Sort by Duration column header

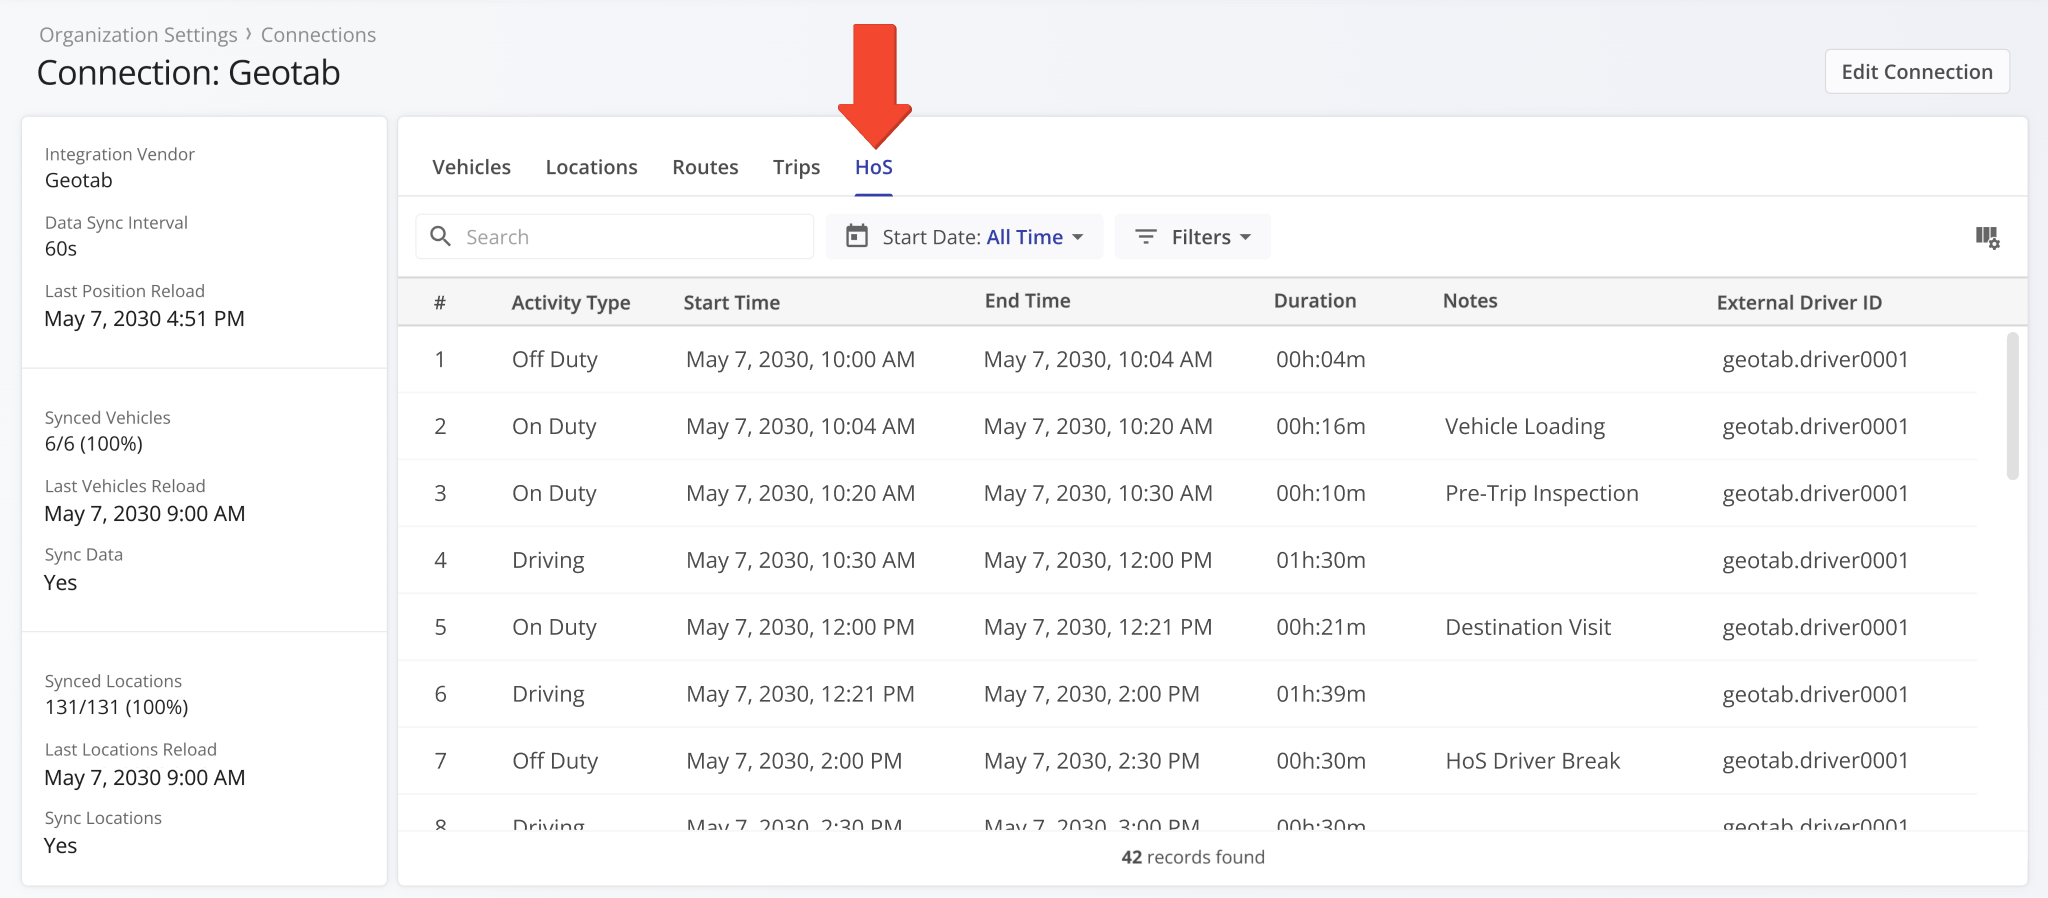tap(1314, 301)
